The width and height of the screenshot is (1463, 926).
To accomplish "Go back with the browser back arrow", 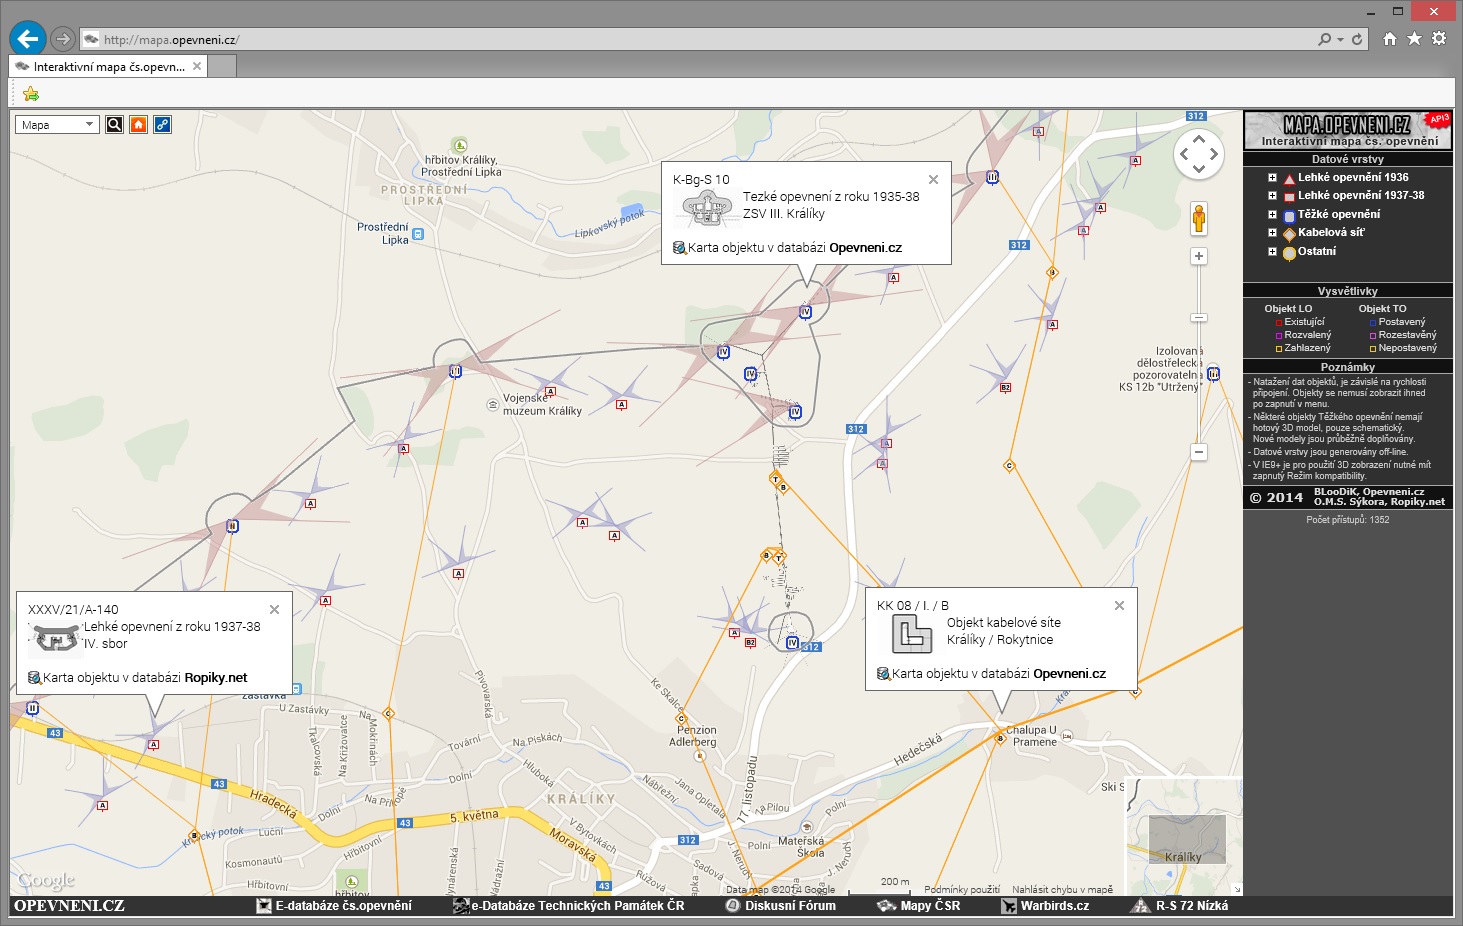I will pyautogui.click(x=28, y=39).
